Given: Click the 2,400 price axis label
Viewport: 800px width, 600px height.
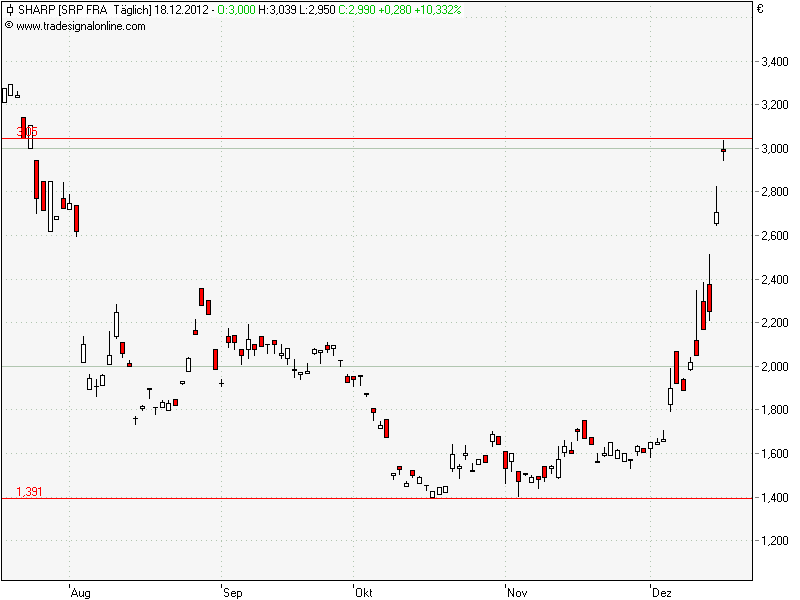Looking at the screenshot, I should (774, 280).
